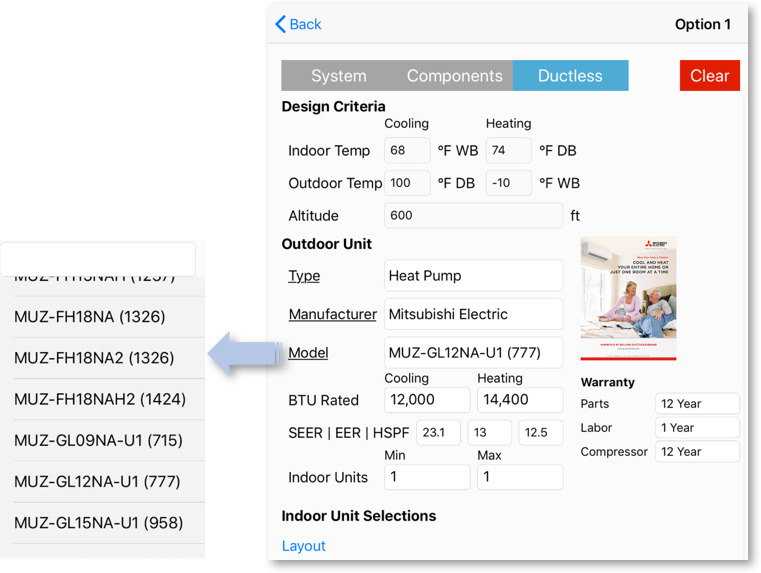Edit heating BTU Rated 14,400 field

coord(520,400)
